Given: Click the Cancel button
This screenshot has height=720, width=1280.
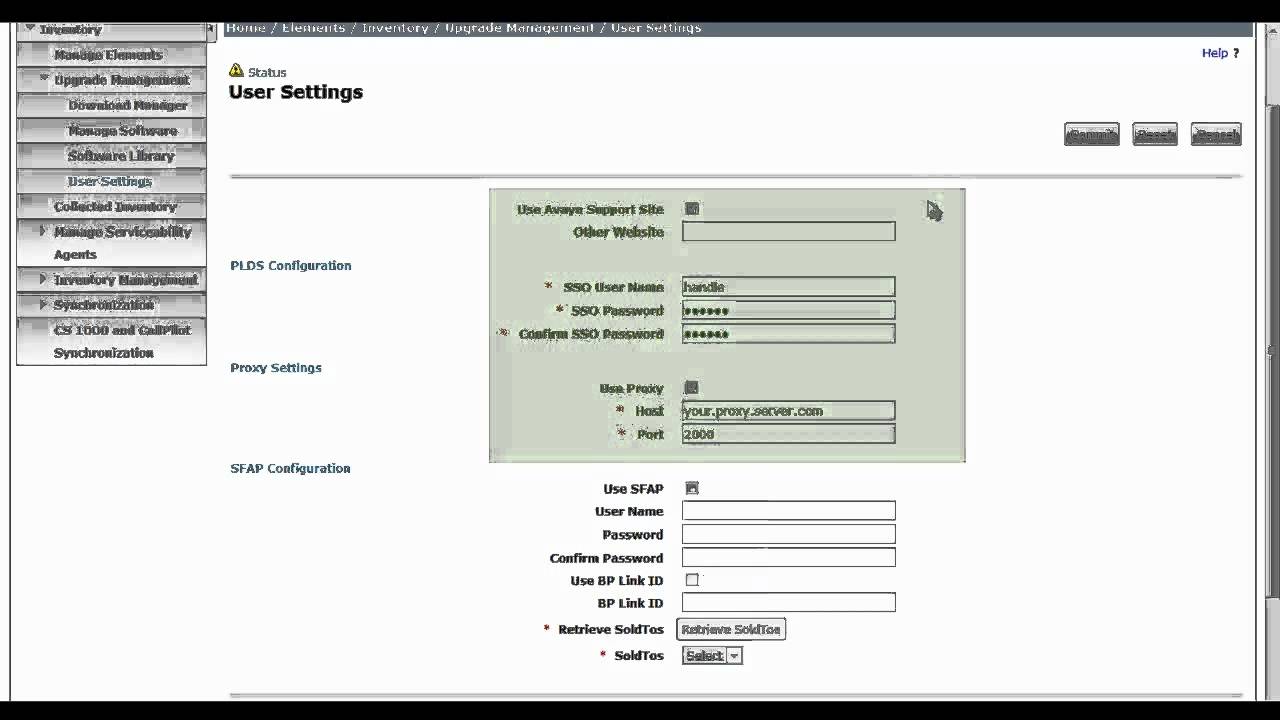Looking at the screenshot, I should 1217,134.
